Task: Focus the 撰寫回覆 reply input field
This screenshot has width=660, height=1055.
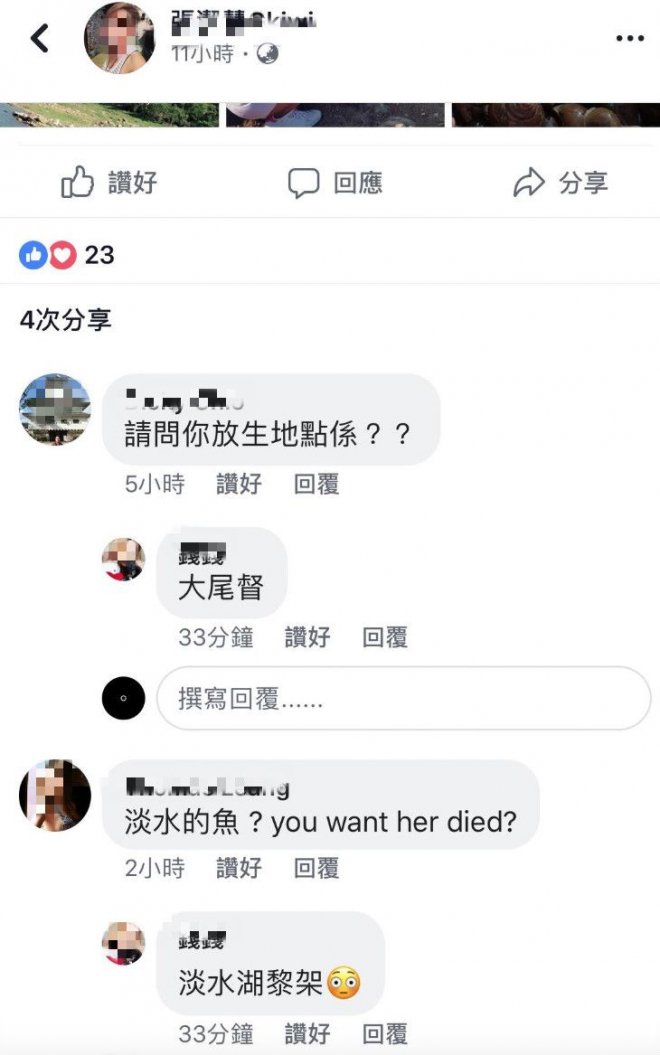Action: [404, 698]
